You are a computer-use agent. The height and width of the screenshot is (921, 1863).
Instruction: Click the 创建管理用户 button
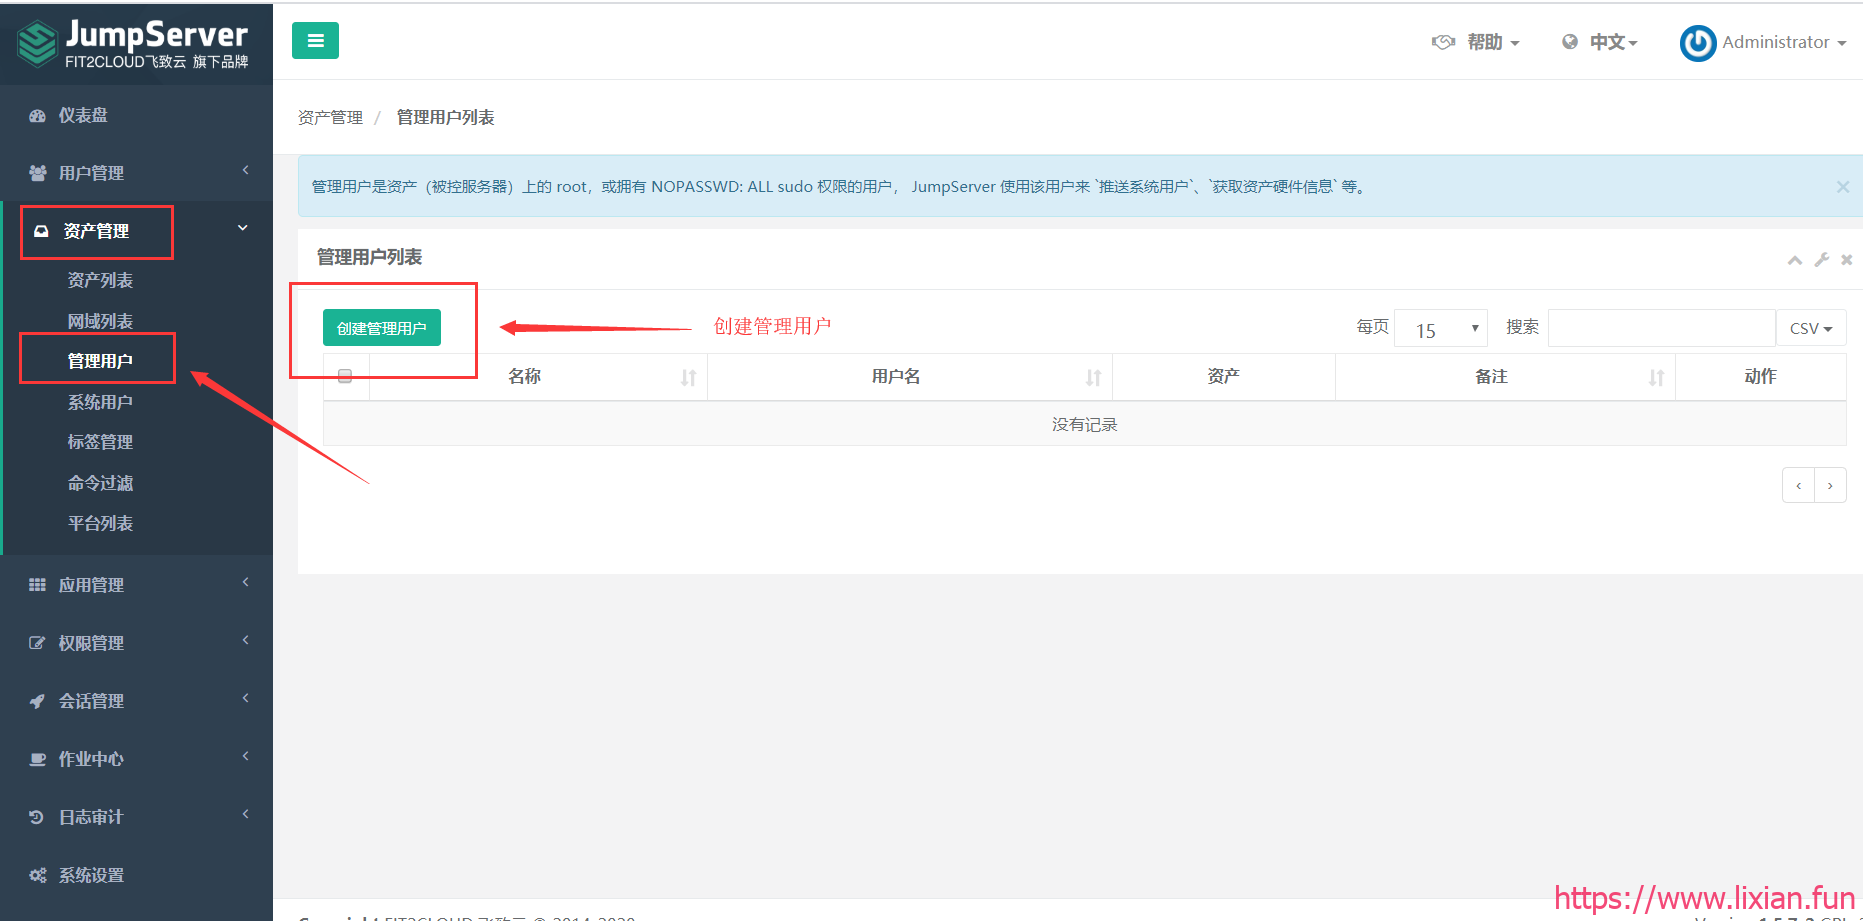point(382,328)
